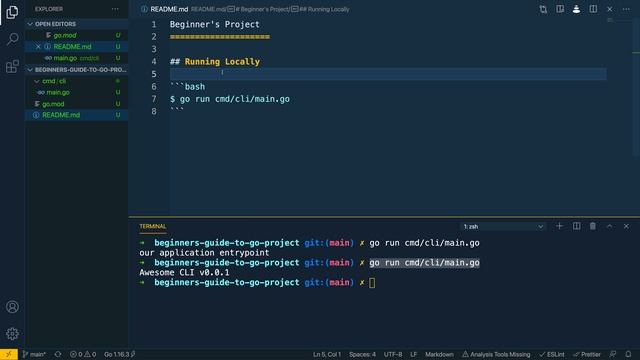Open problems view via errors and warnings count
The width and height of the screenshot is (640, 360).
[x=83, y=354]
